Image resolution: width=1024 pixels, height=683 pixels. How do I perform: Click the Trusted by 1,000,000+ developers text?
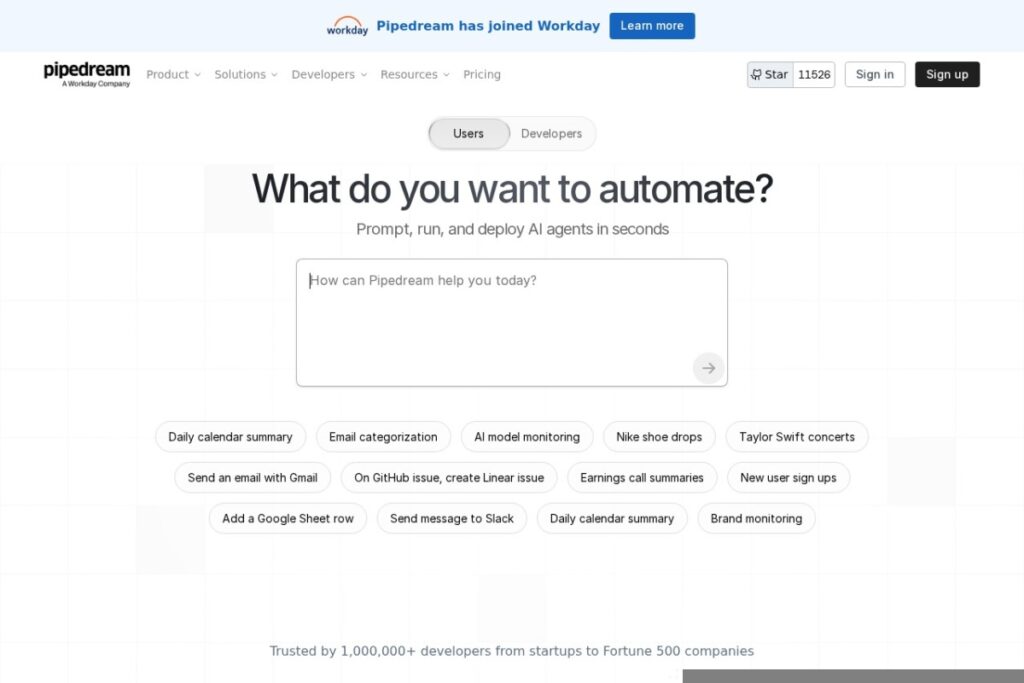click(512, 651)
